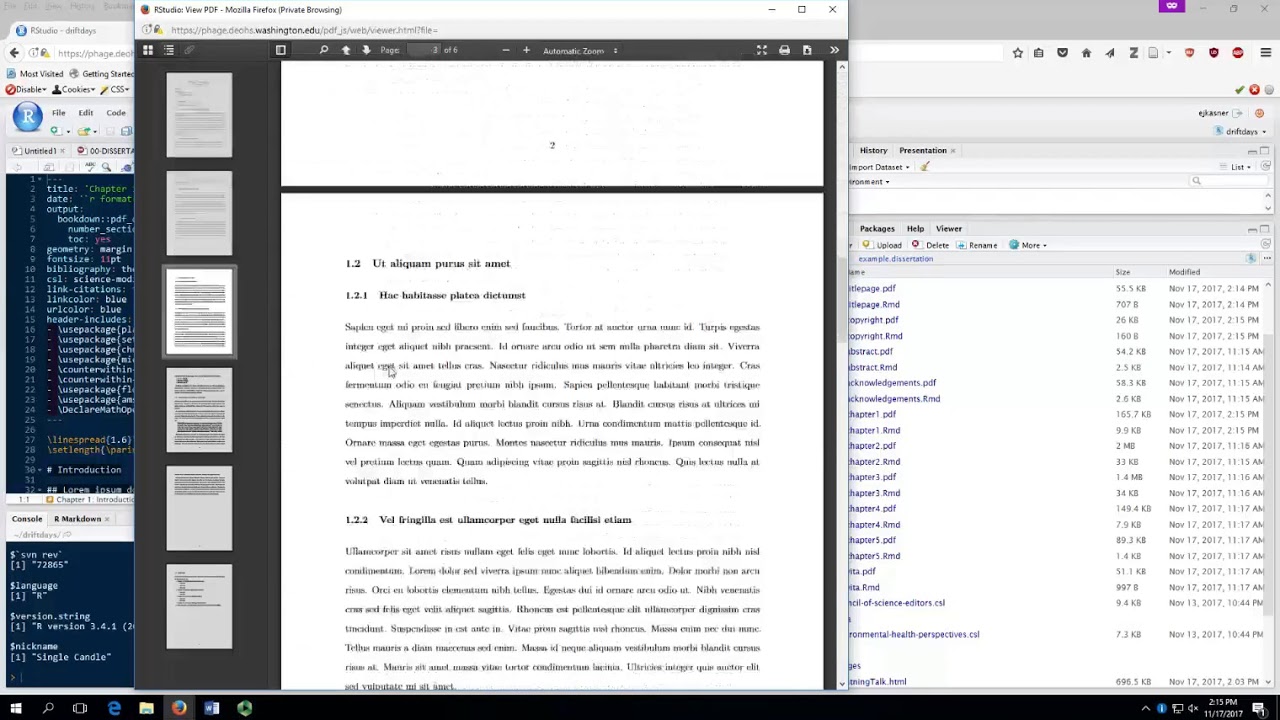Print the PDF document

(x=784, y=50)
